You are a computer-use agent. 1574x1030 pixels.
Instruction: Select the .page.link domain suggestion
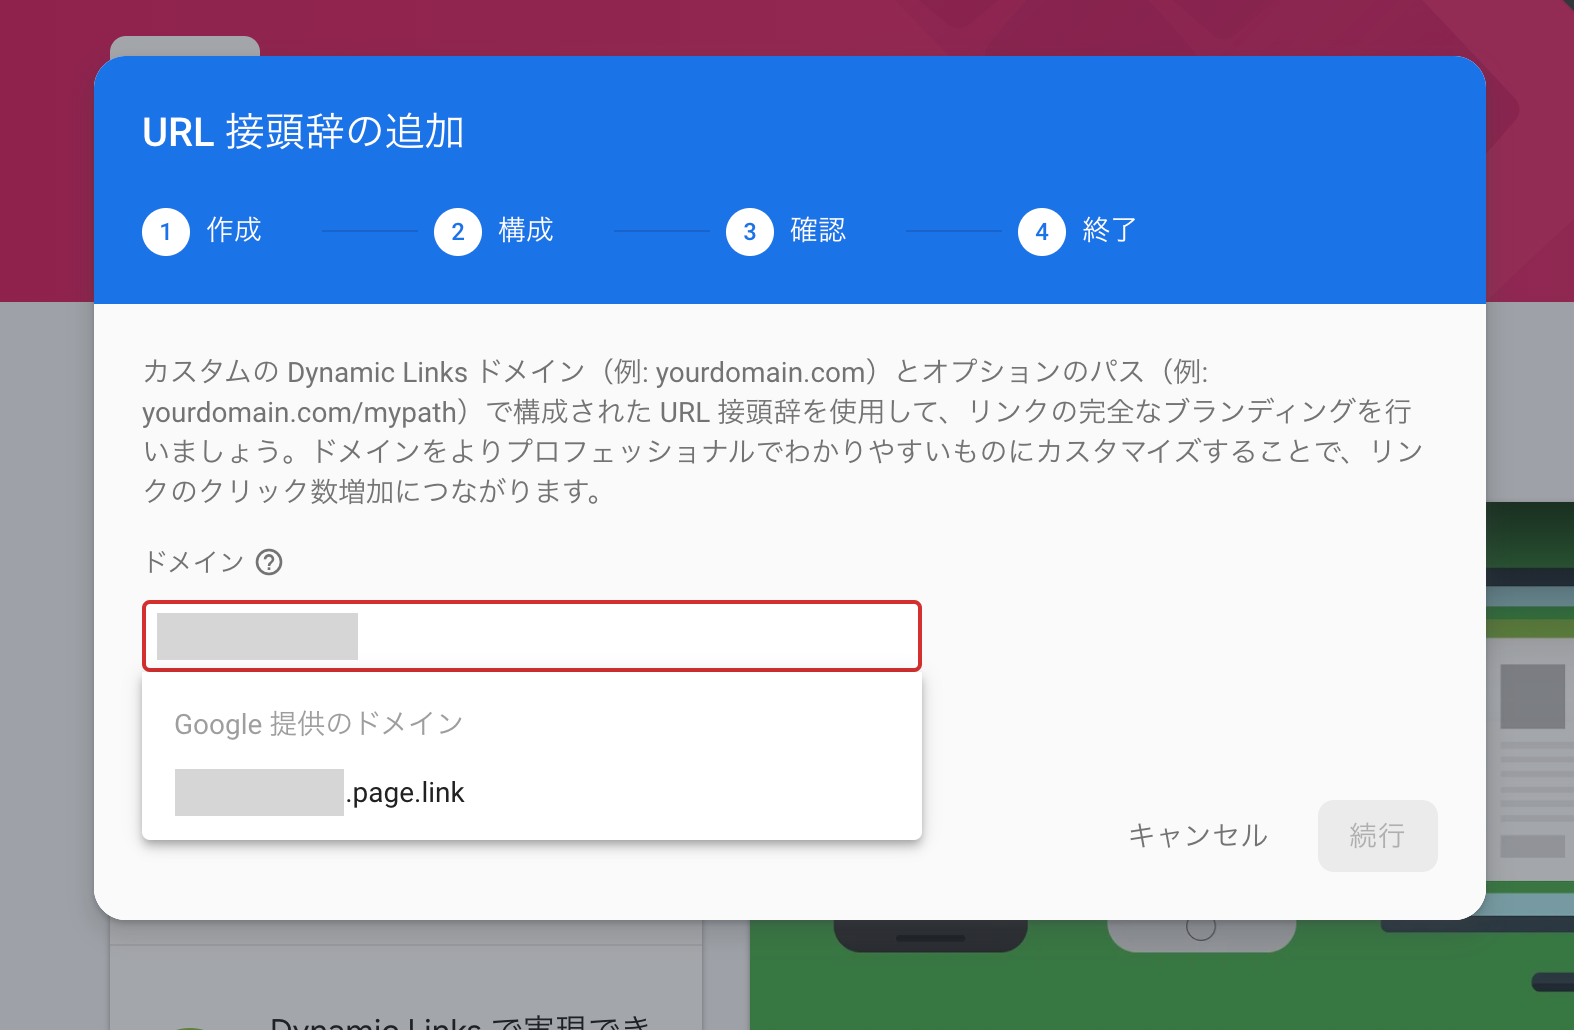pos(531,792)
